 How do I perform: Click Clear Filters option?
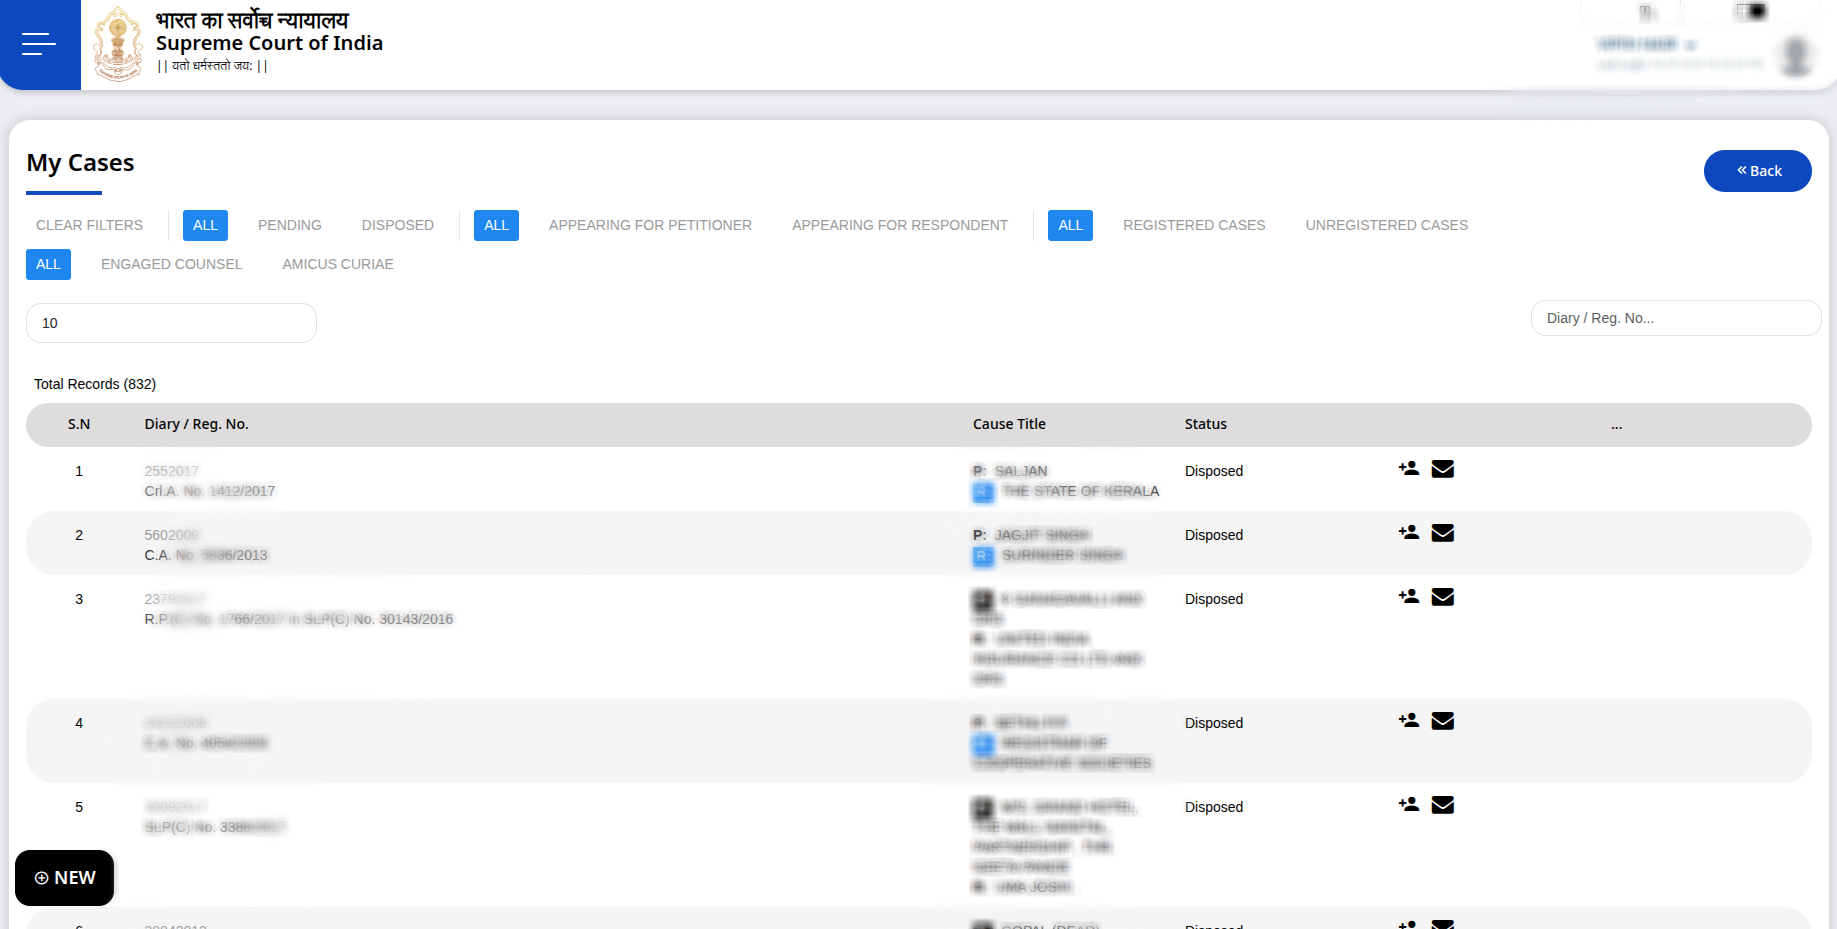(x=89, y=225)
